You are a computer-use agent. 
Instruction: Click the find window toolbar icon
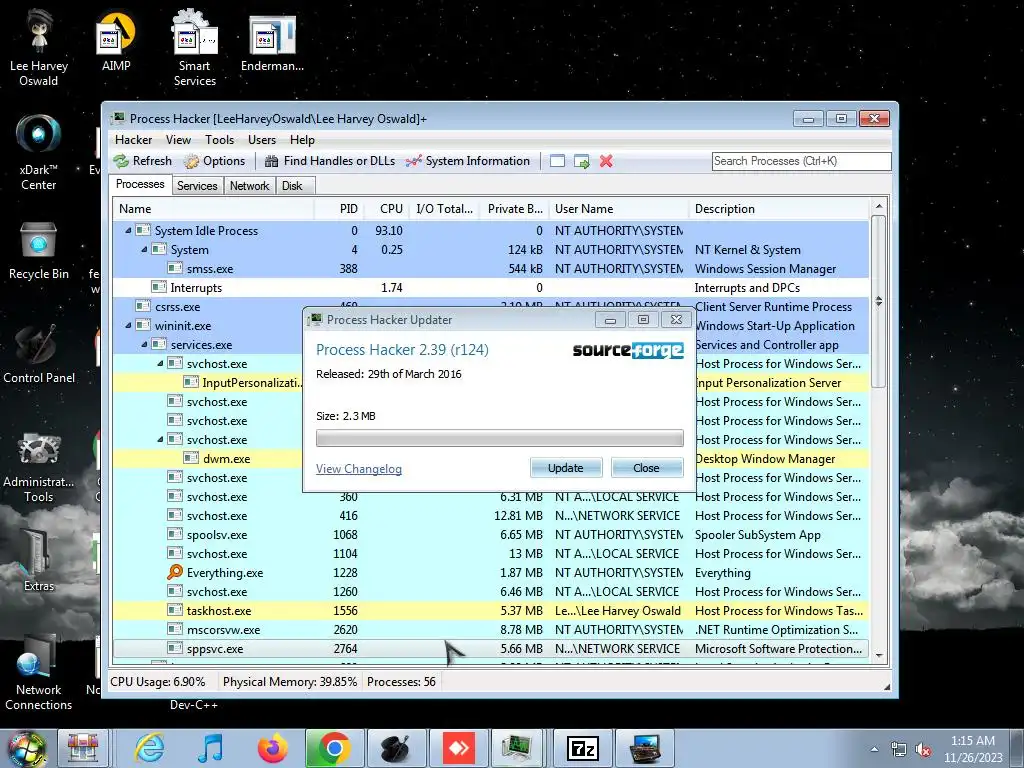(557, 161)
